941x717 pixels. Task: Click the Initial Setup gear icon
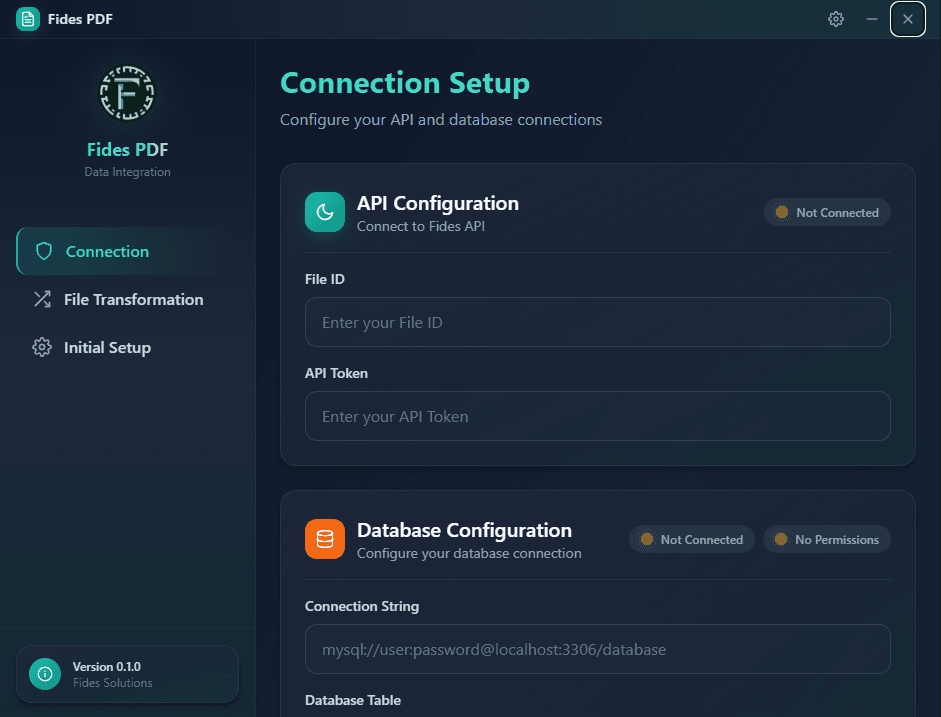[x=41, y=347]
